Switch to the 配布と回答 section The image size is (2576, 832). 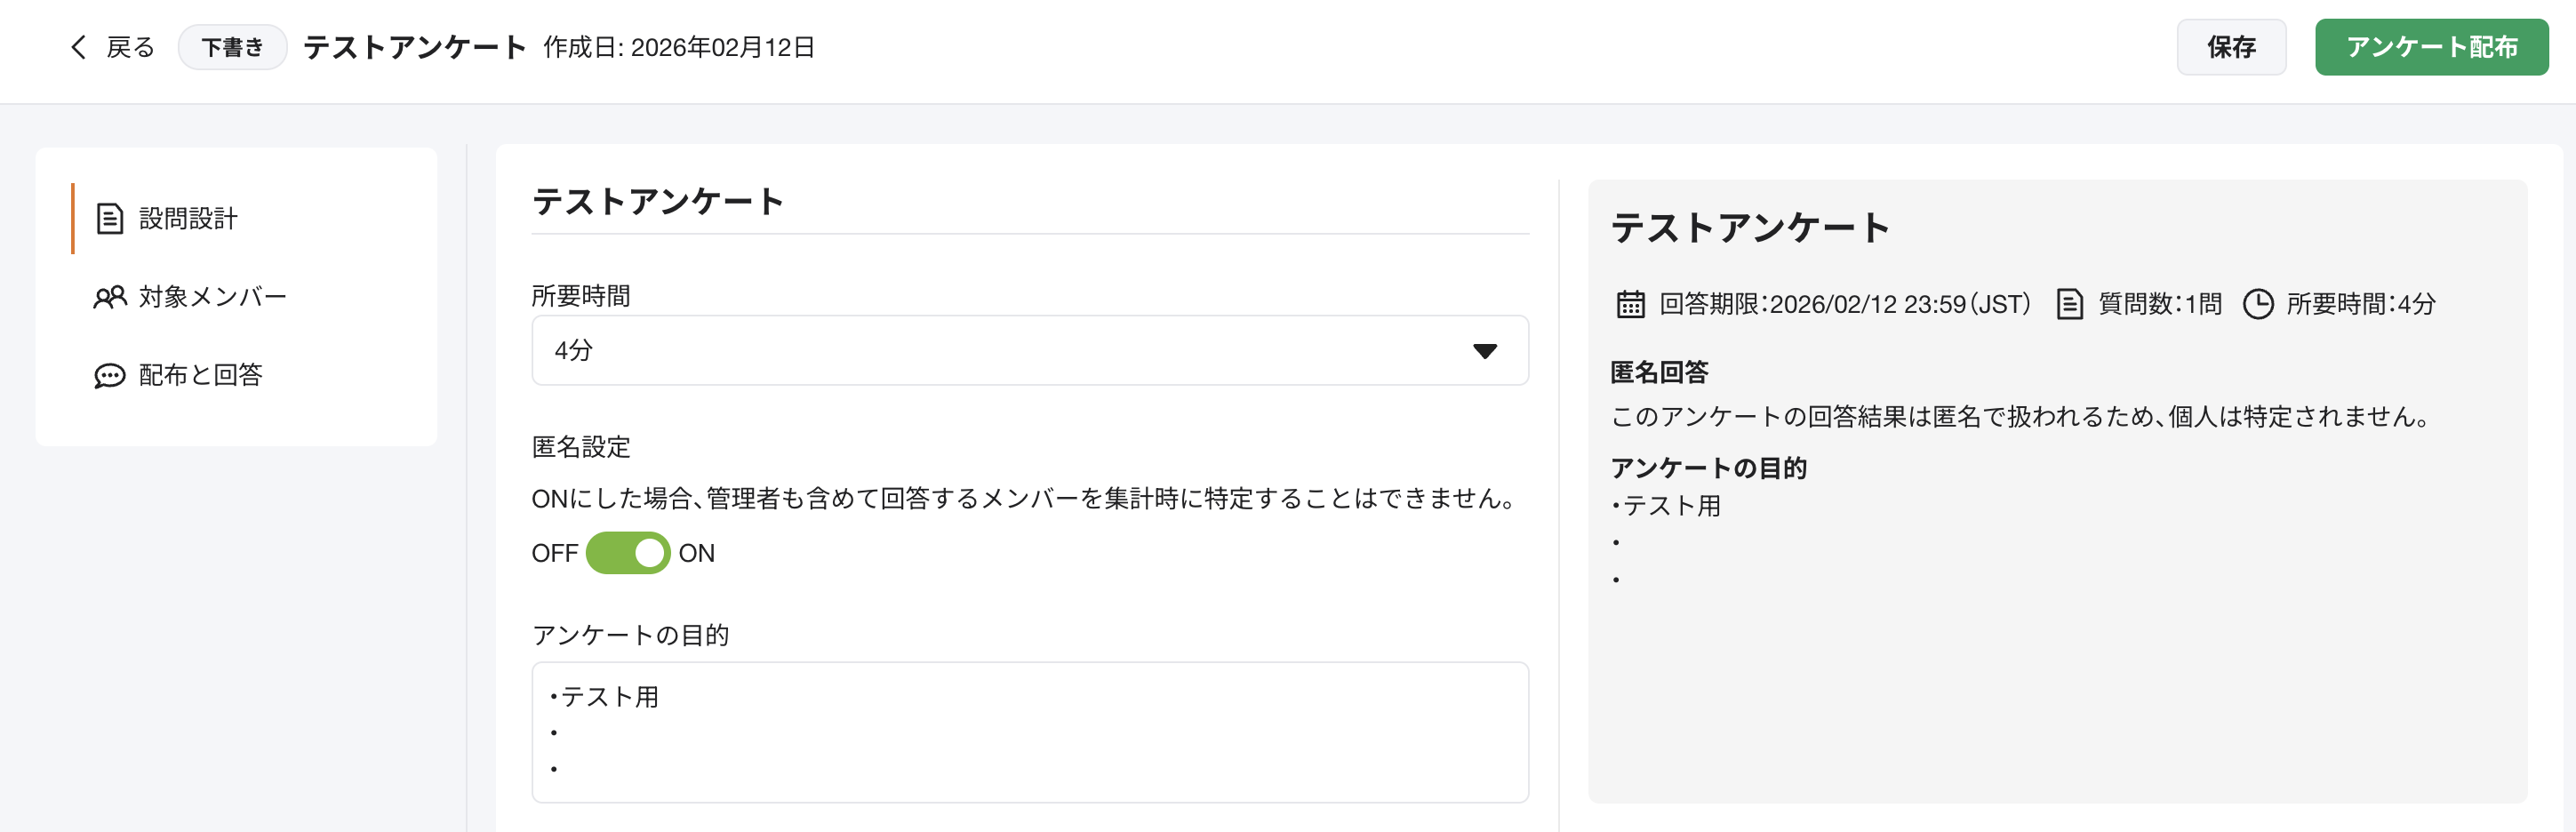pyautogui.click(x=201, y=376)
